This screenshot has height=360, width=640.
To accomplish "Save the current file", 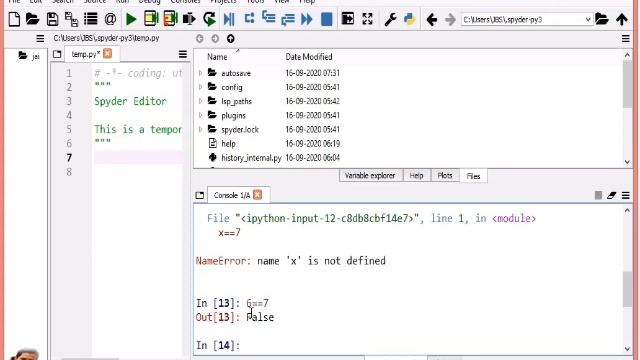I will point(52,19).
